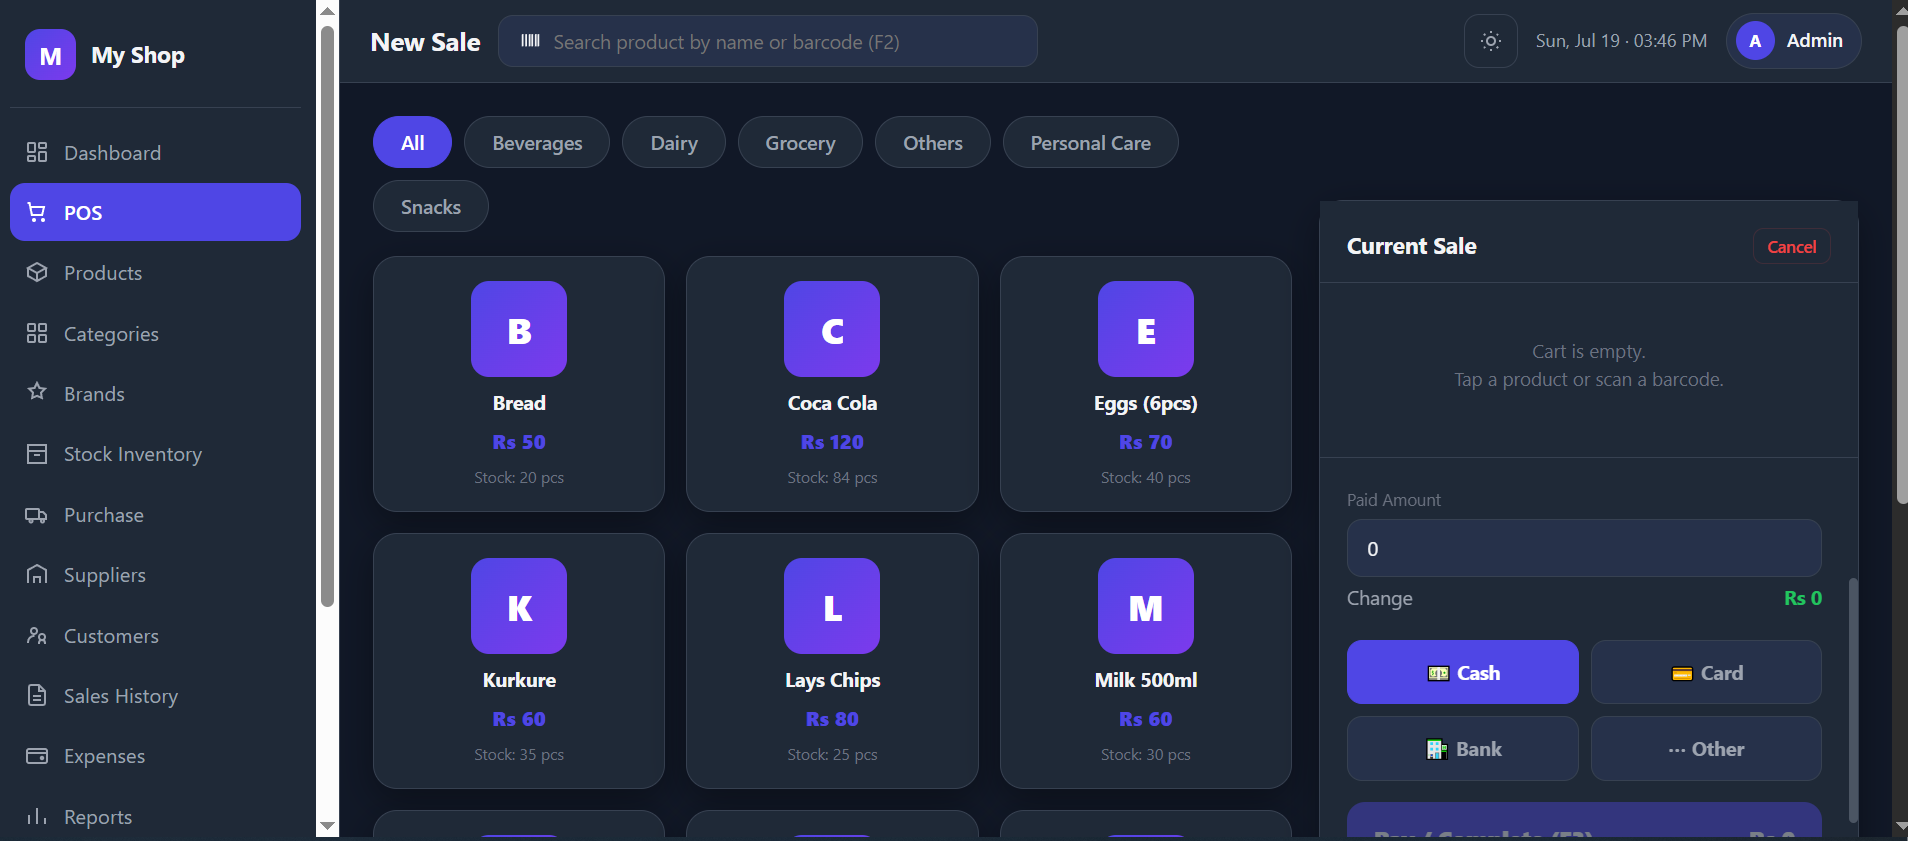Screen dimensions: 1908x841
Task: Go to Stock Inventory page
Action: click(x=155, y=454)
